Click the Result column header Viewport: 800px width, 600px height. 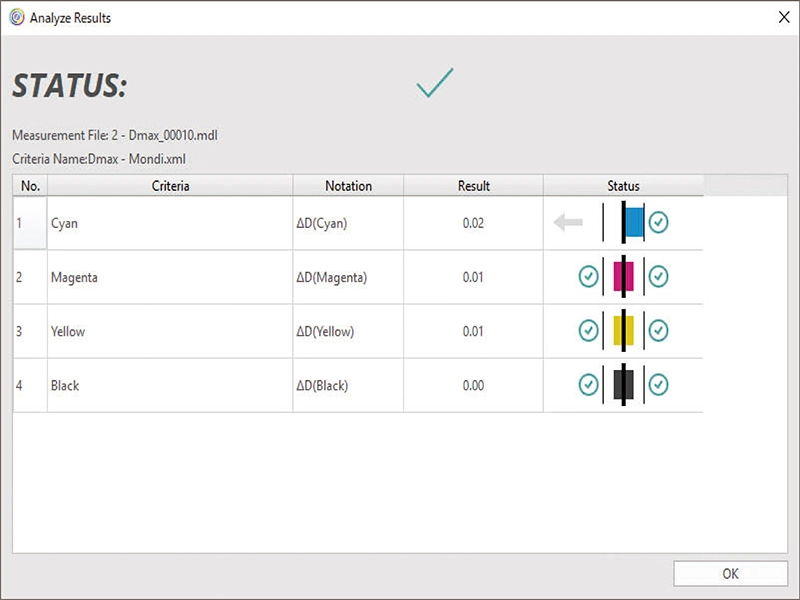(x=473, y=185)
